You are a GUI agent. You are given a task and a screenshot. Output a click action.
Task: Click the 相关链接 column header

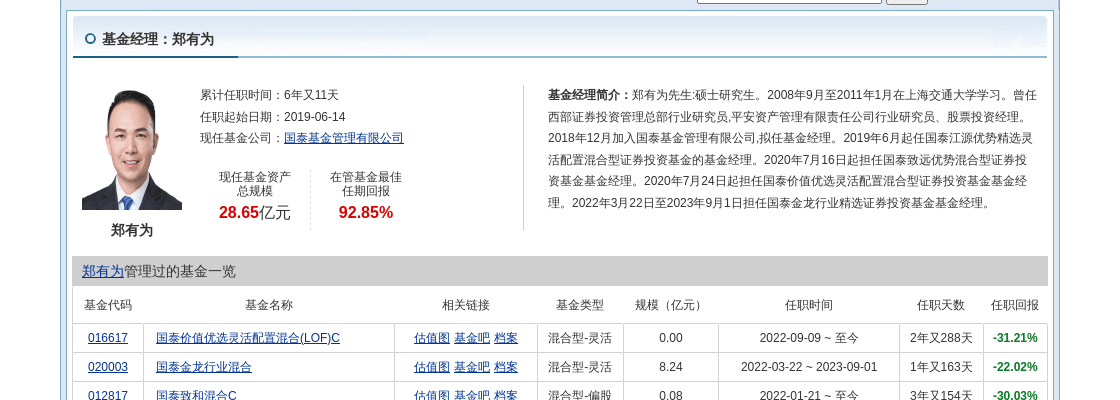[x=466, y=305]
